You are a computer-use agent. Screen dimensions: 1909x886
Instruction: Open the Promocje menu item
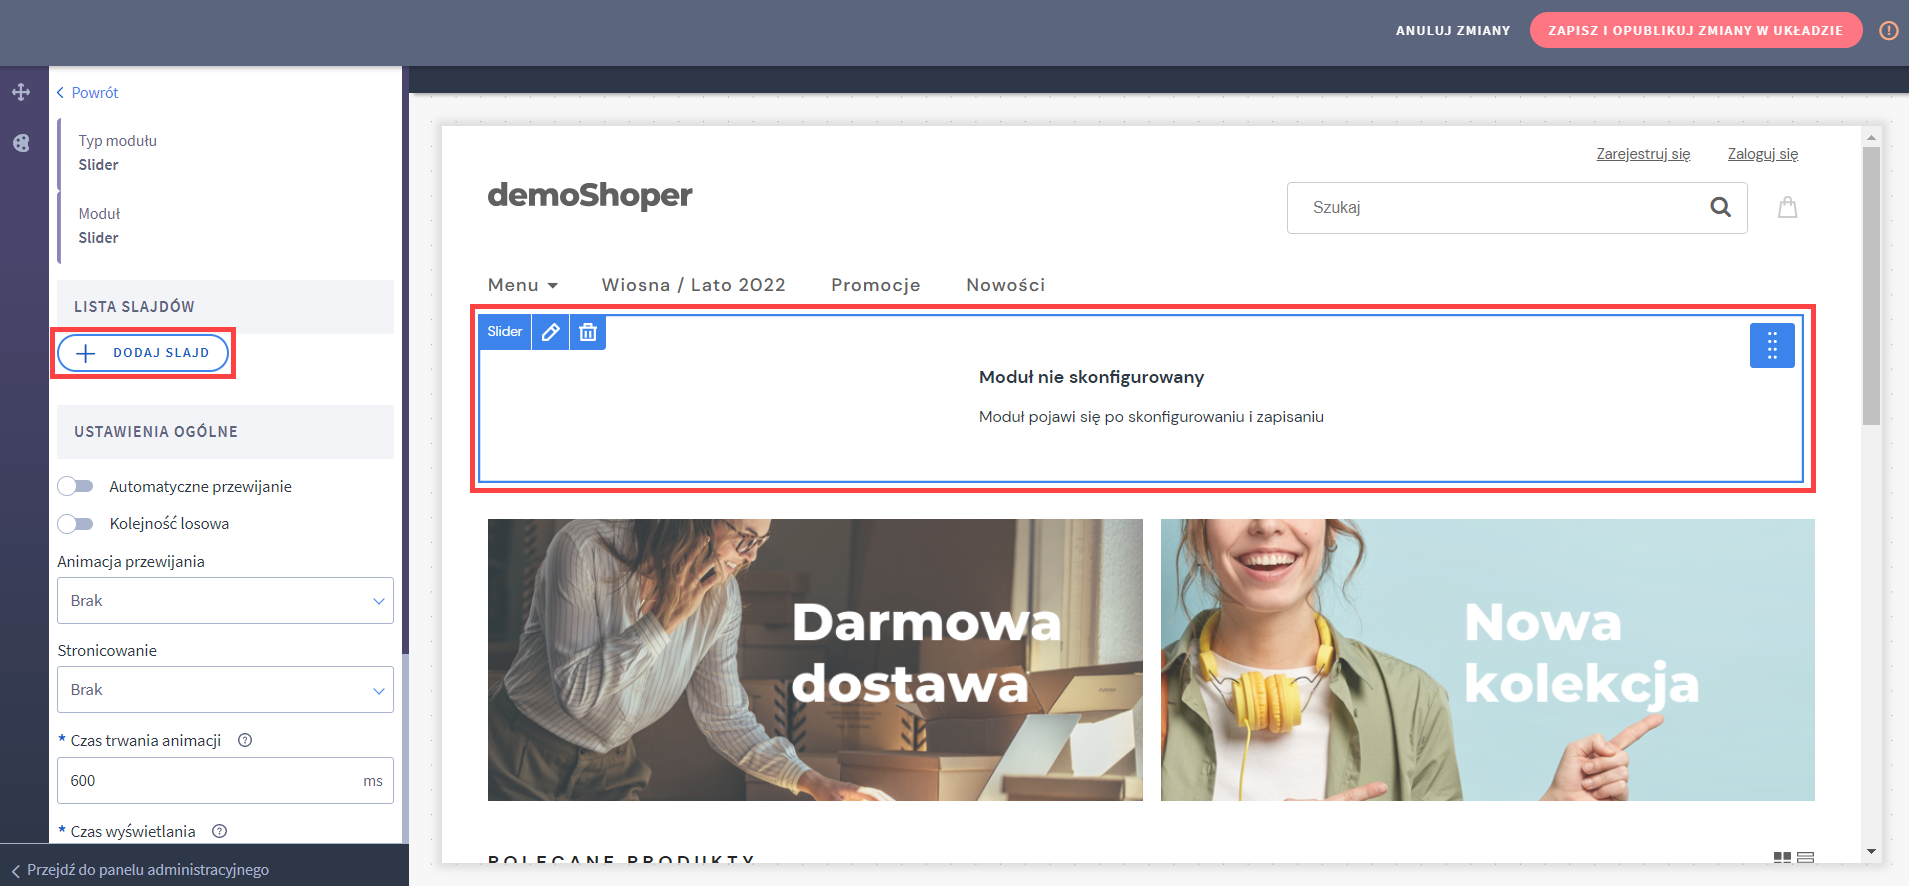coord(875,285)
